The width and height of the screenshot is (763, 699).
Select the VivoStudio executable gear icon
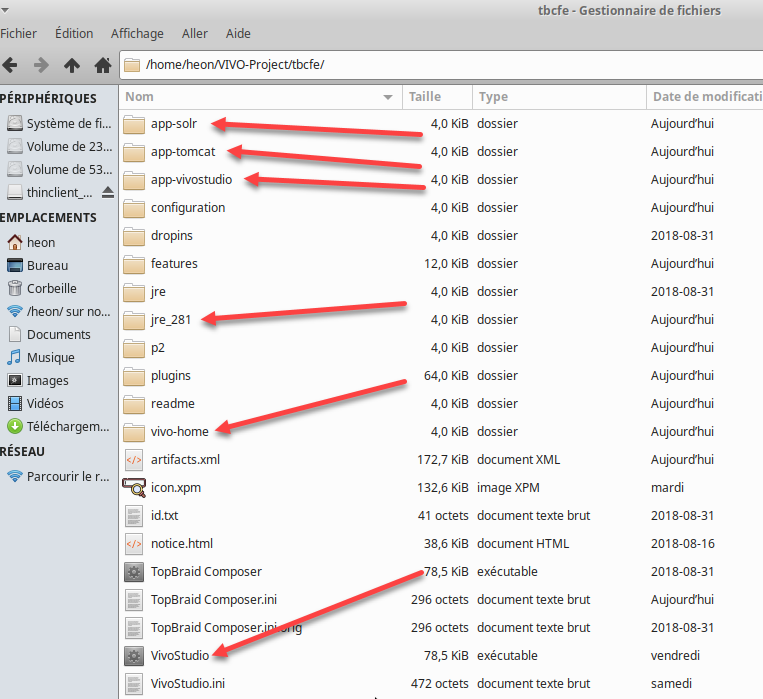coord(134,656)
